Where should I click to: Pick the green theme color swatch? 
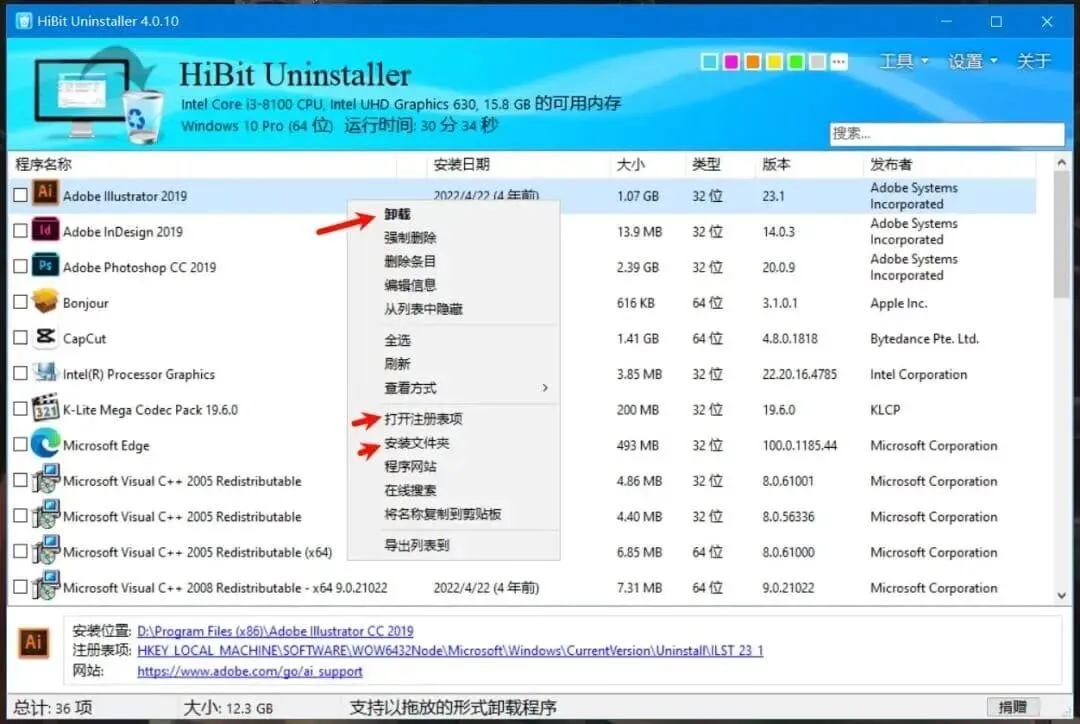click(x=796, y=62)
